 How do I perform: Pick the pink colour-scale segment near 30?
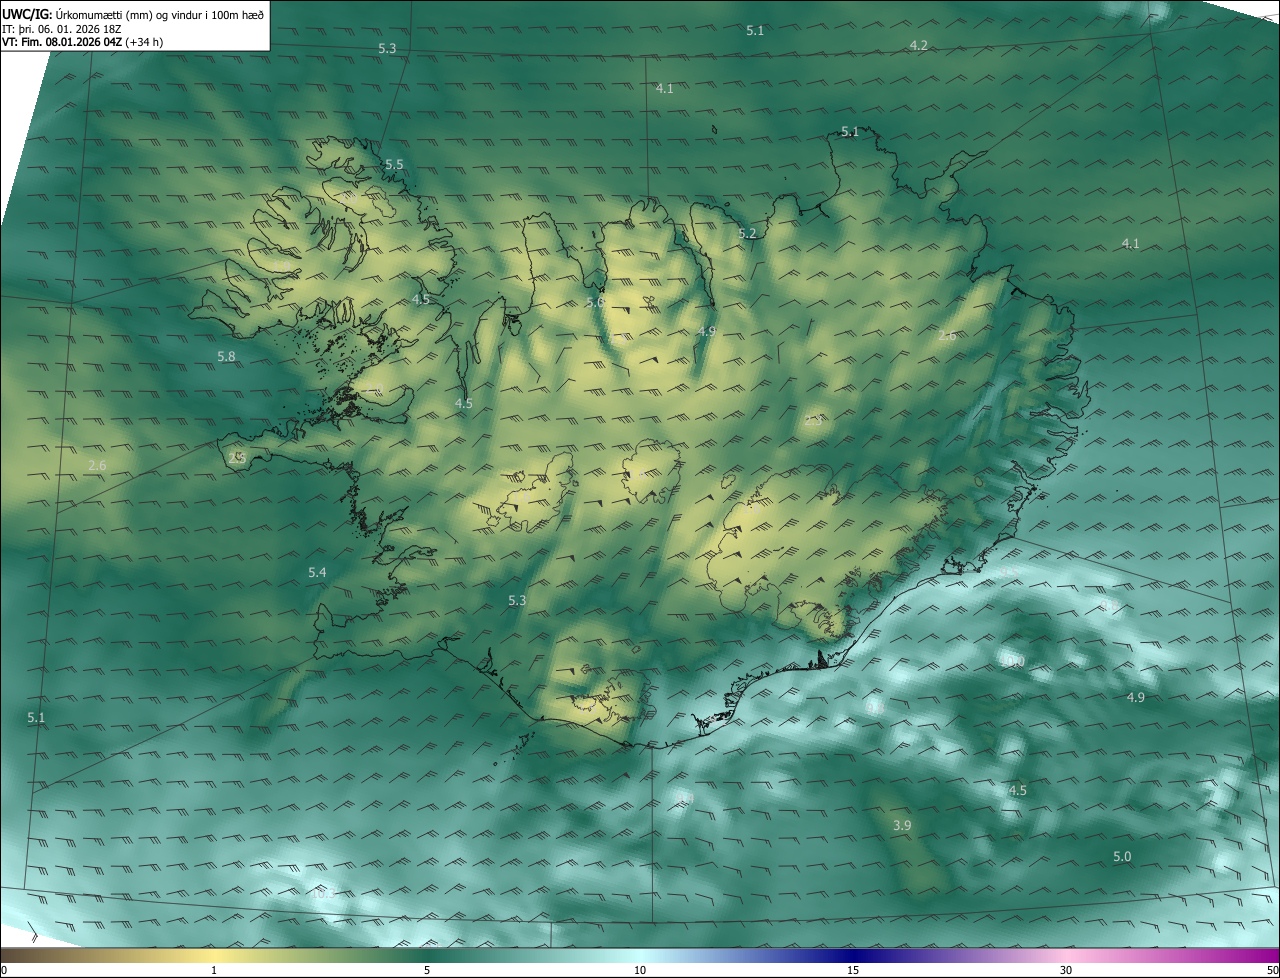(x=1066, y=955)
